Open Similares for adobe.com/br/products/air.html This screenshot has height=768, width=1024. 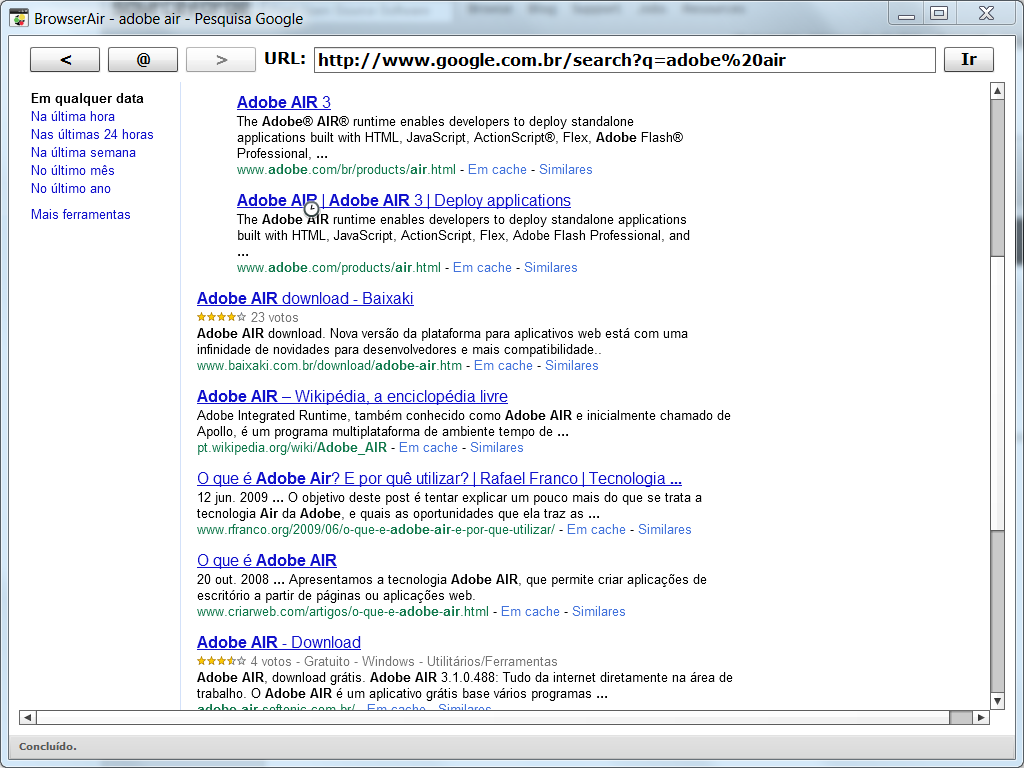pyautogui.click(x=566, y=170)
